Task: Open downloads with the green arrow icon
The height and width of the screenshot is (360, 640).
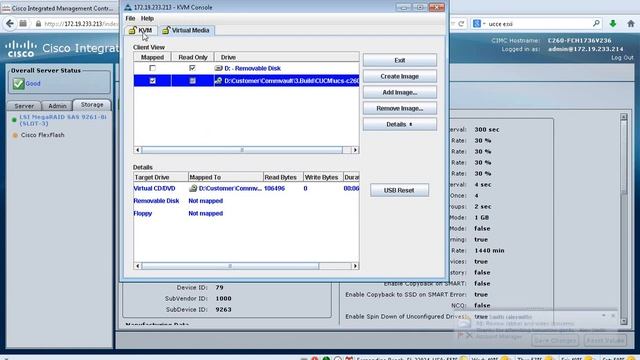Action: tap(613, 24)
